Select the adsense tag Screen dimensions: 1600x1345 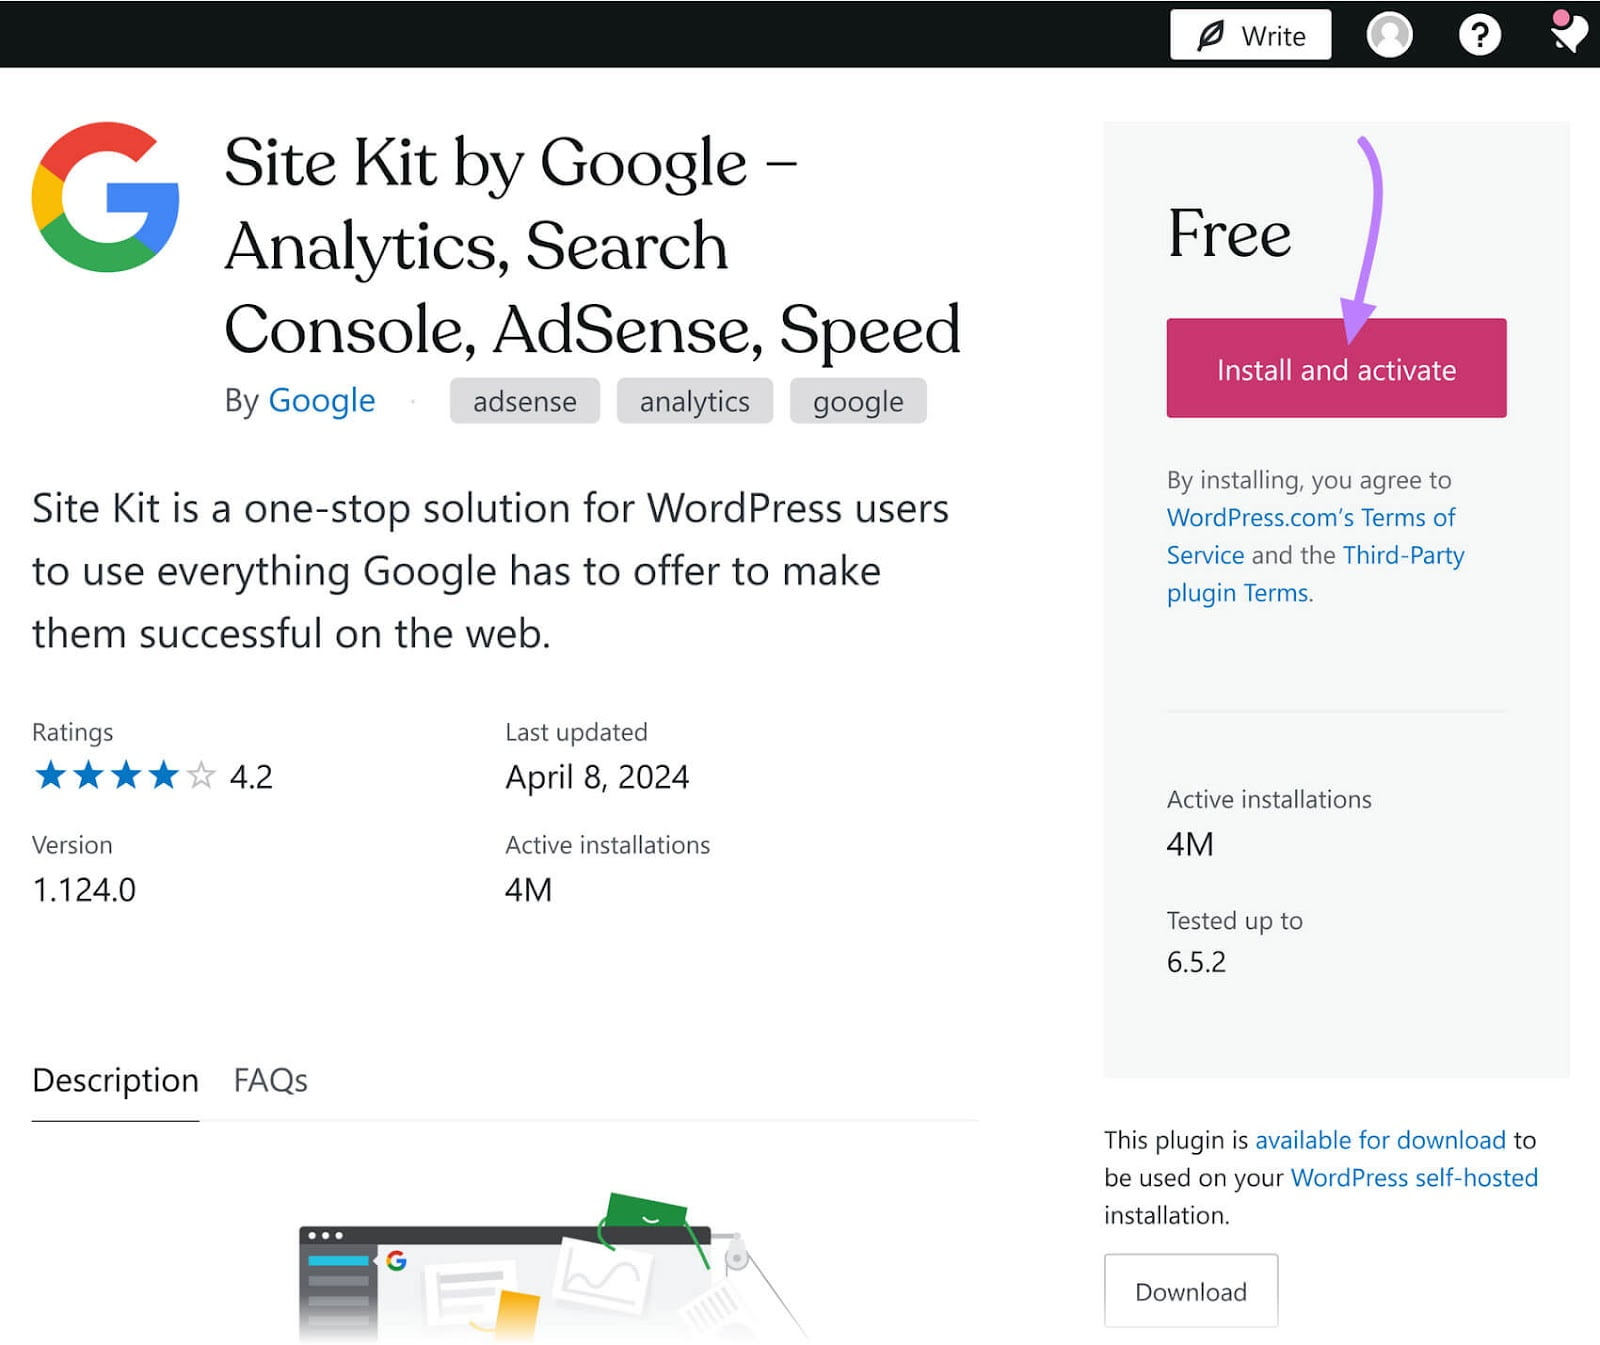click(524, 401)
